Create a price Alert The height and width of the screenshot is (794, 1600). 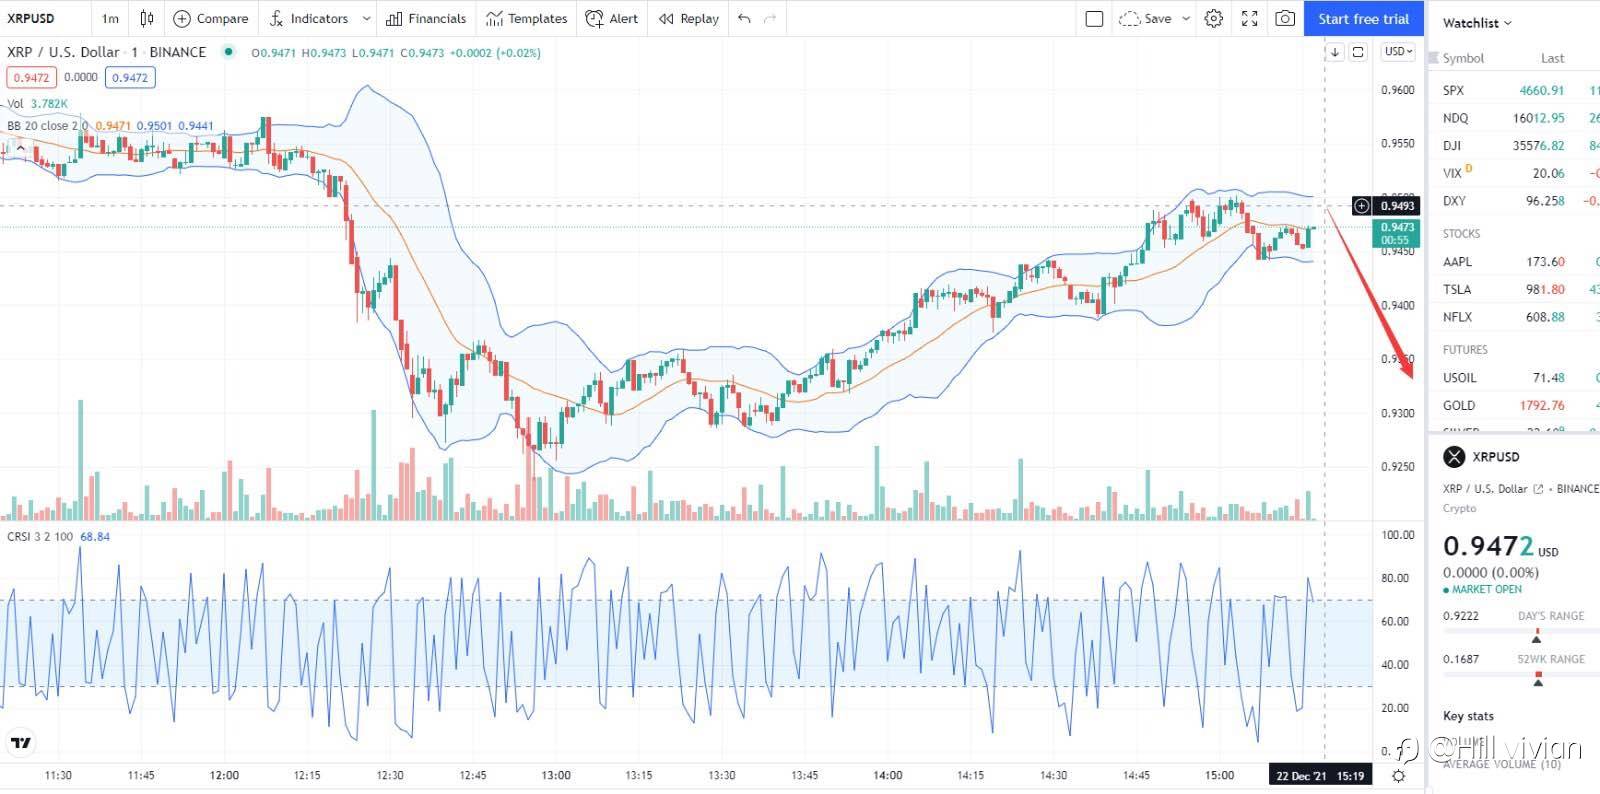[x=611, y=18]
